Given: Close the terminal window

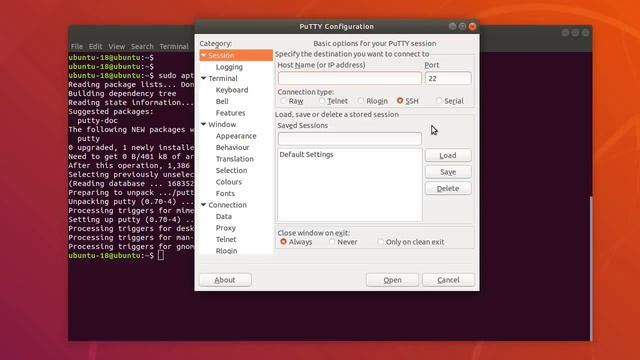Looking at the screenshot, I should (x=585, y=33).
